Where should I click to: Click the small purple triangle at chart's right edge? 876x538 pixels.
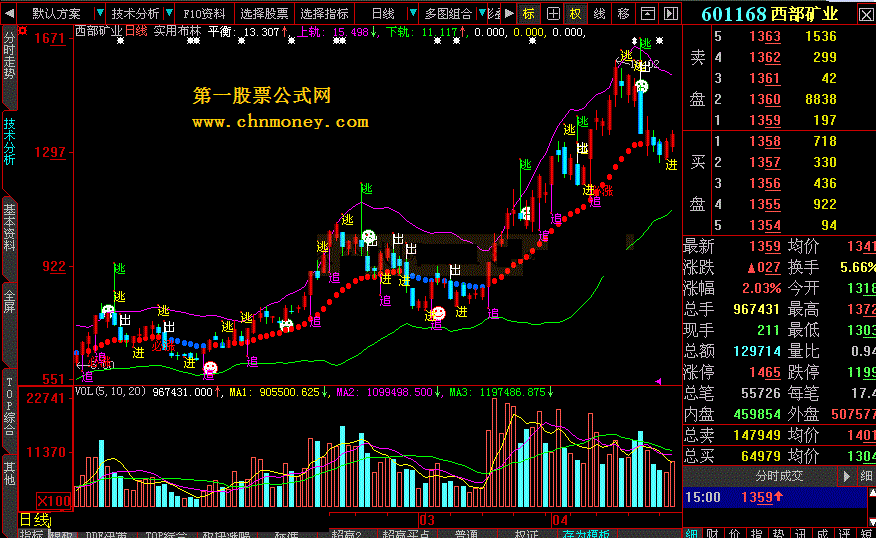(658, 382)
